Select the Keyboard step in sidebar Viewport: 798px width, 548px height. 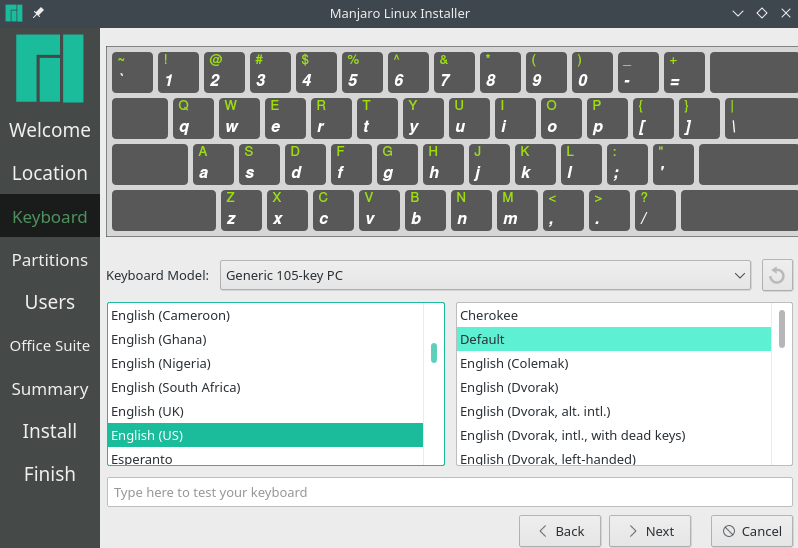click(50, 217)
